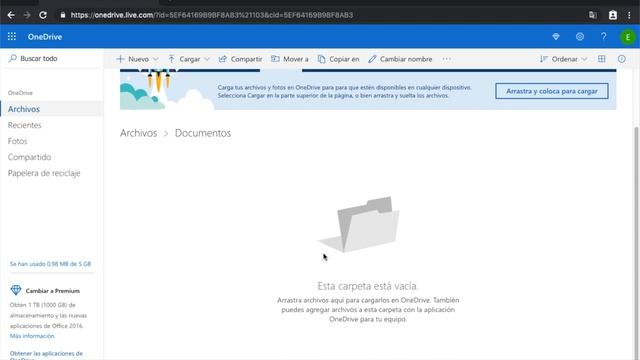Open the account avatar E
The width and height of the screenshot is (640, 360).
pyautogui.click(x=628, y=37)
